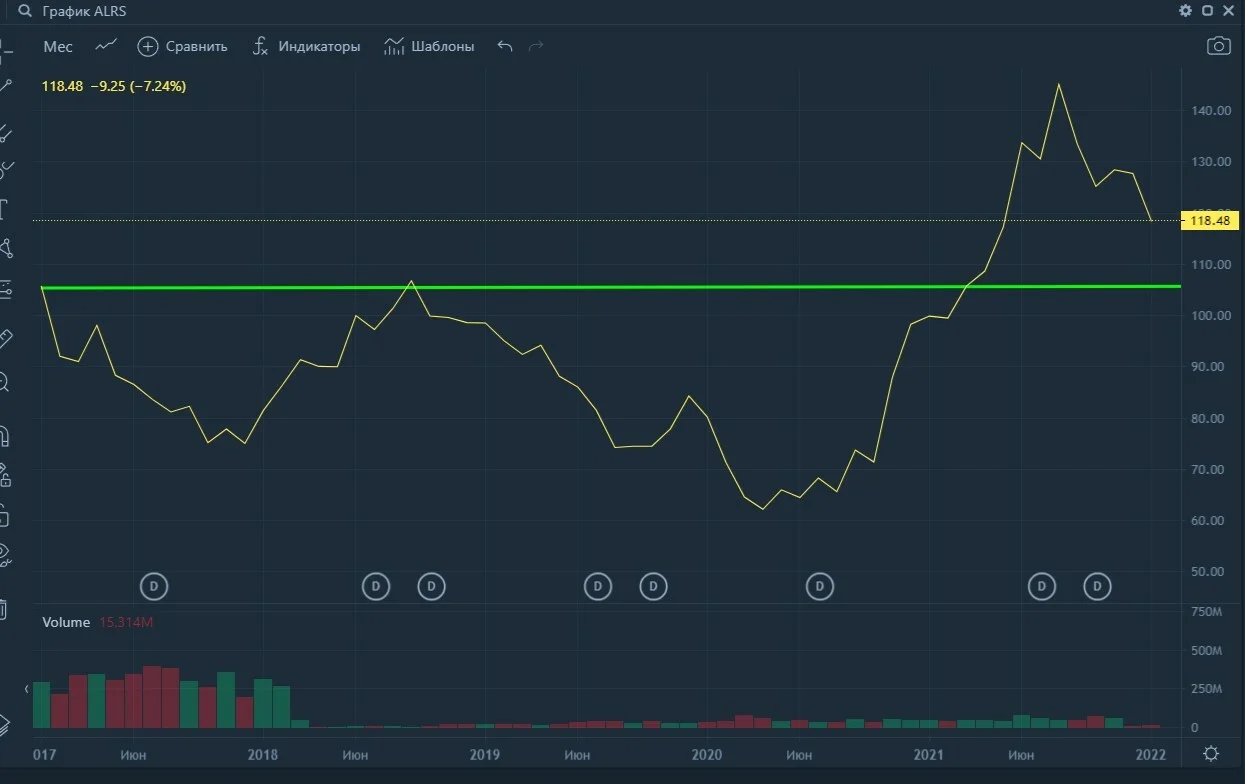Viewport: 1245px width, 784px height.
Task: Hide all drawings with eye icon
Action: point(4,553)
